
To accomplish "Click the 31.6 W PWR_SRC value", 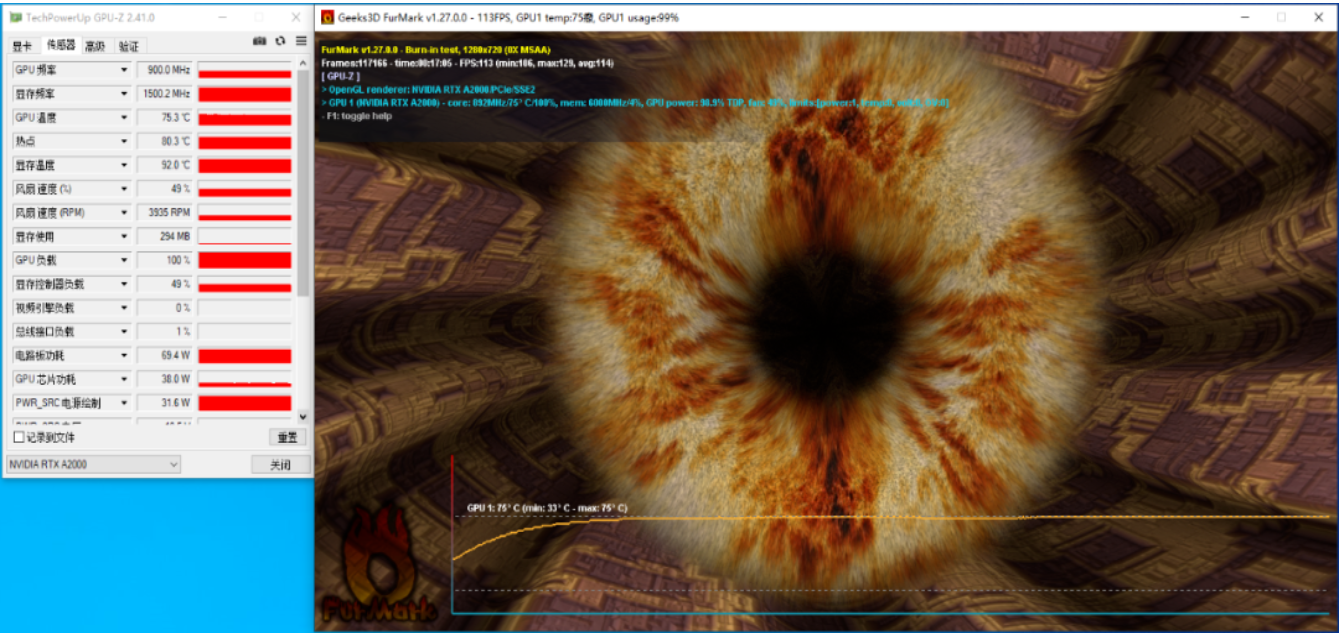I will [x=165, y=403].
